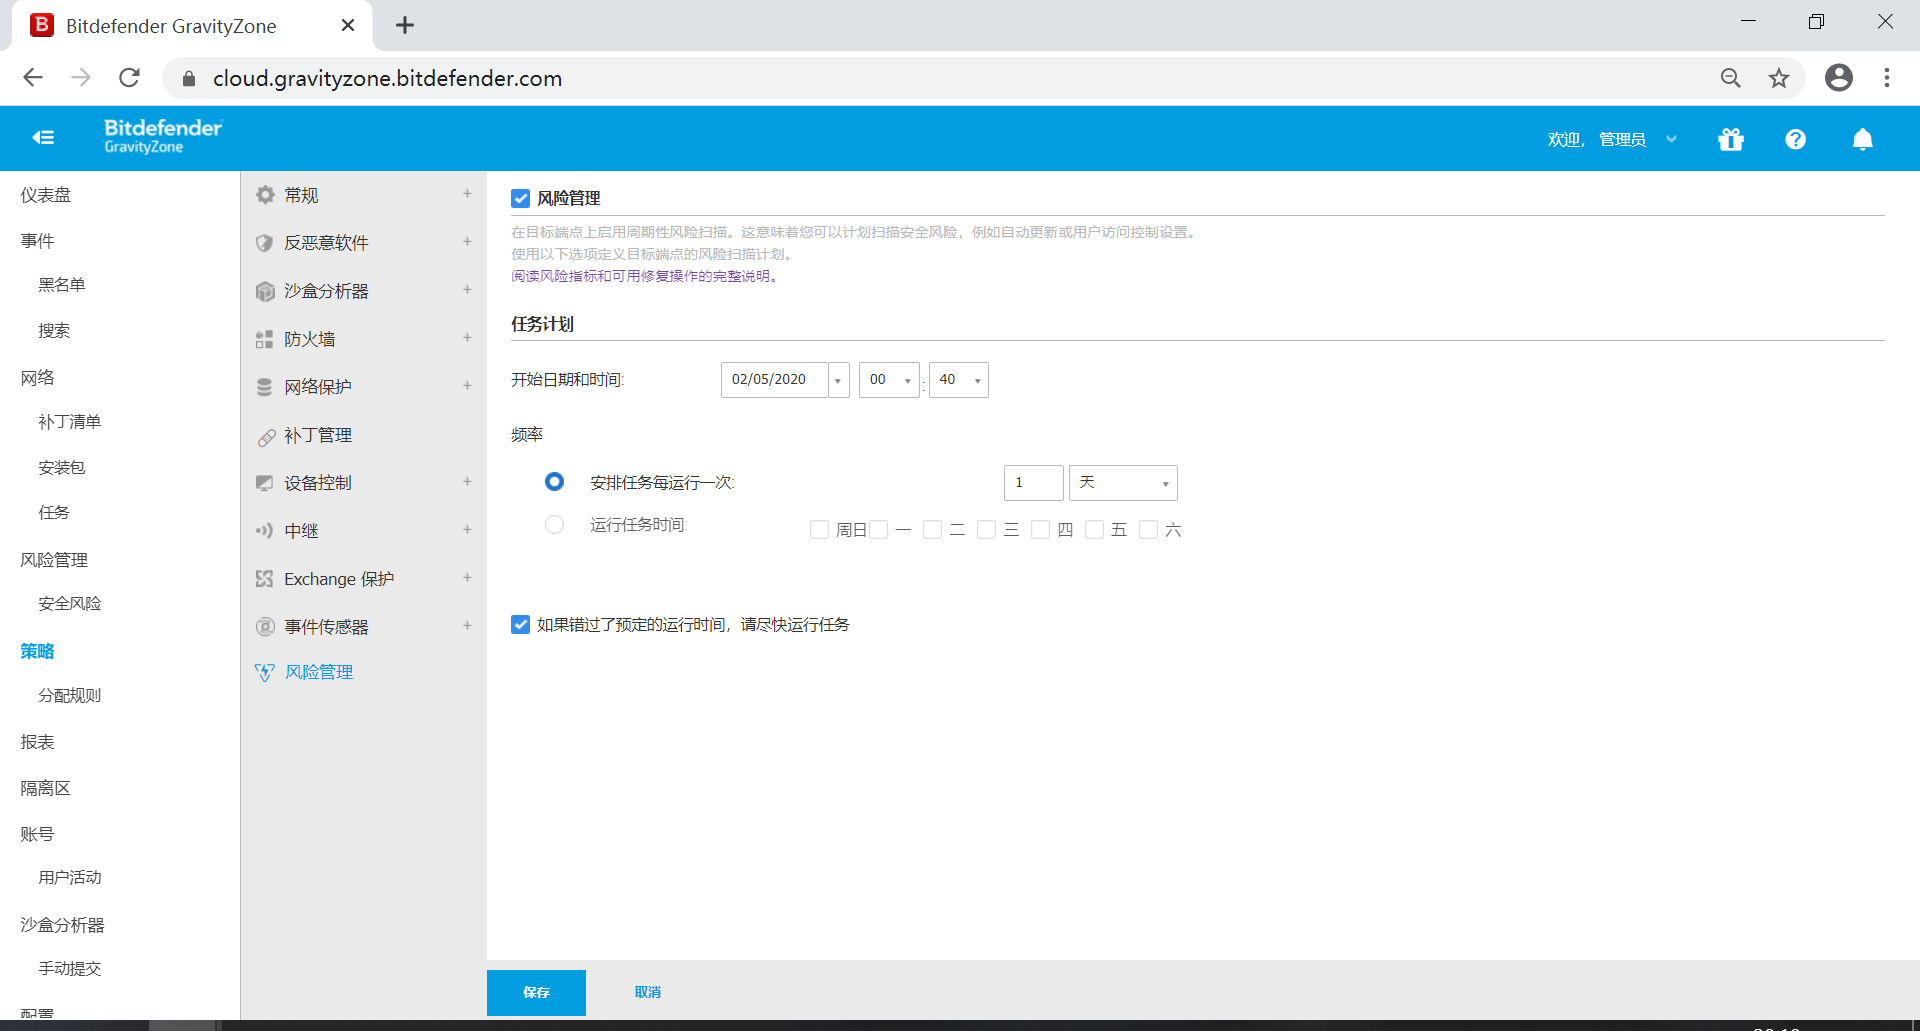
Task: Check the 三 (Wednesday) weekday checkbox
Action: tap(986, 530)
